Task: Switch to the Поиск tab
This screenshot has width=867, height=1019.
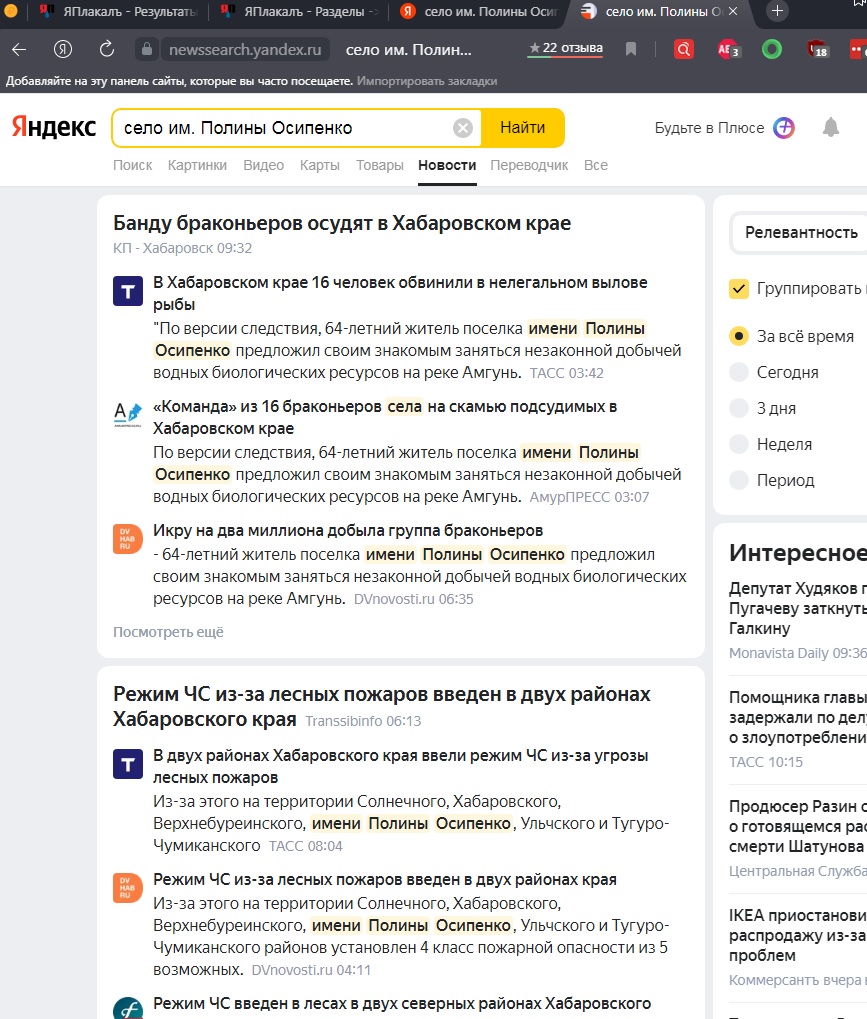Action: pos(133,165)
